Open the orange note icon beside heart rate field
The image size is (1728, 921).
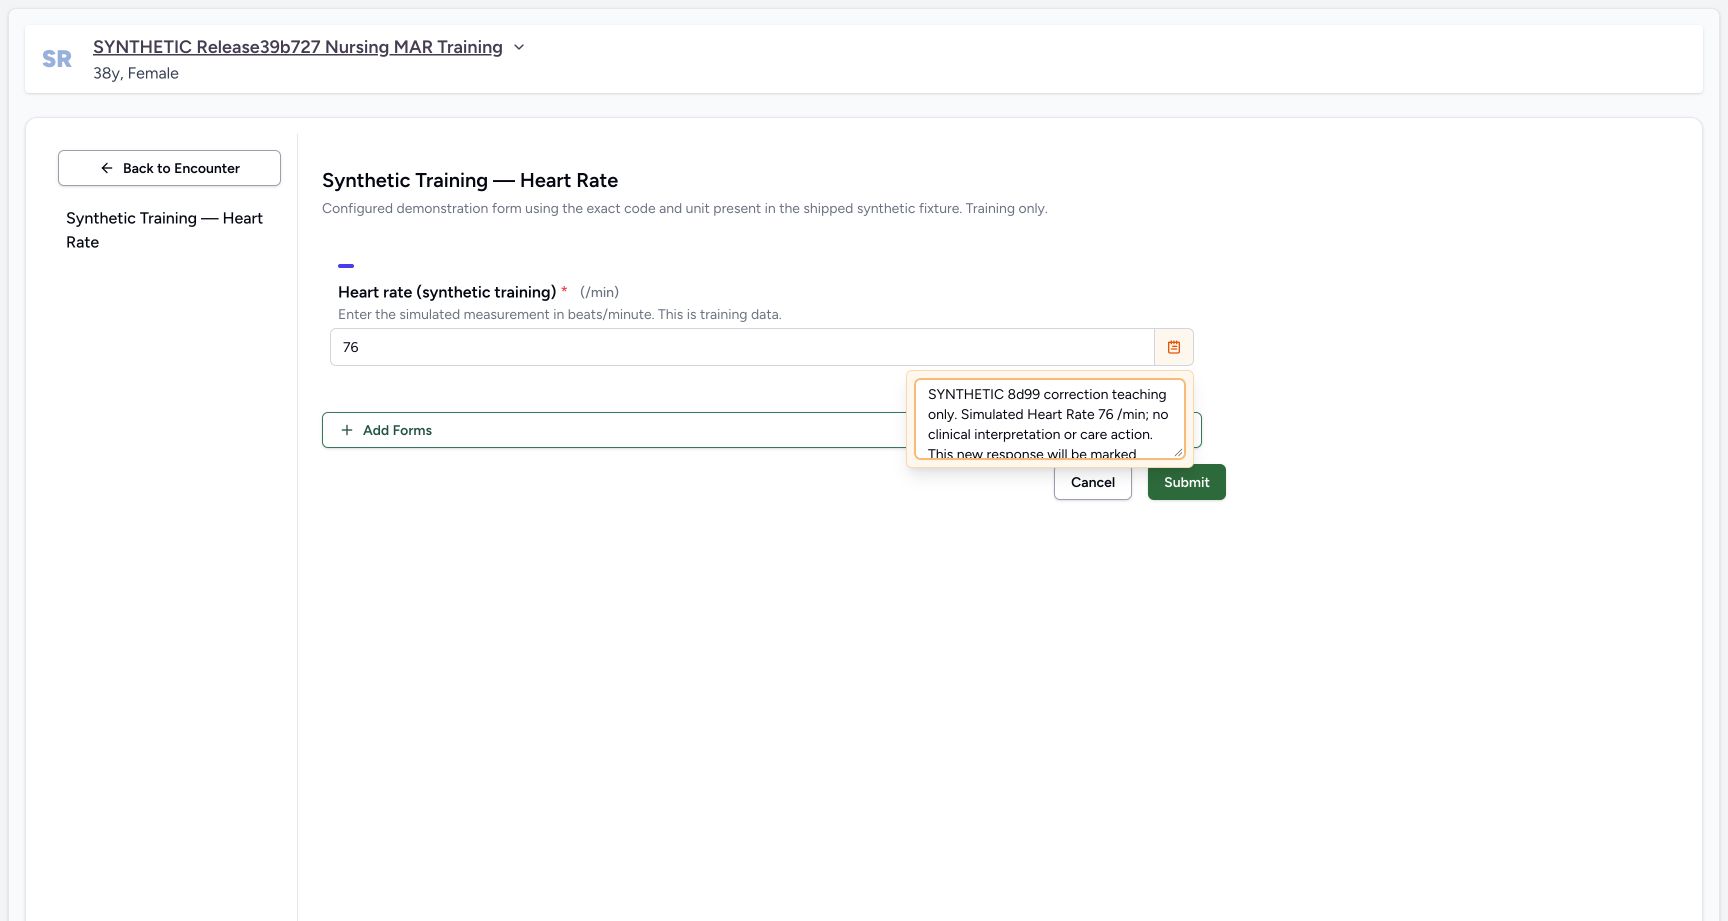pos(1174,347)
